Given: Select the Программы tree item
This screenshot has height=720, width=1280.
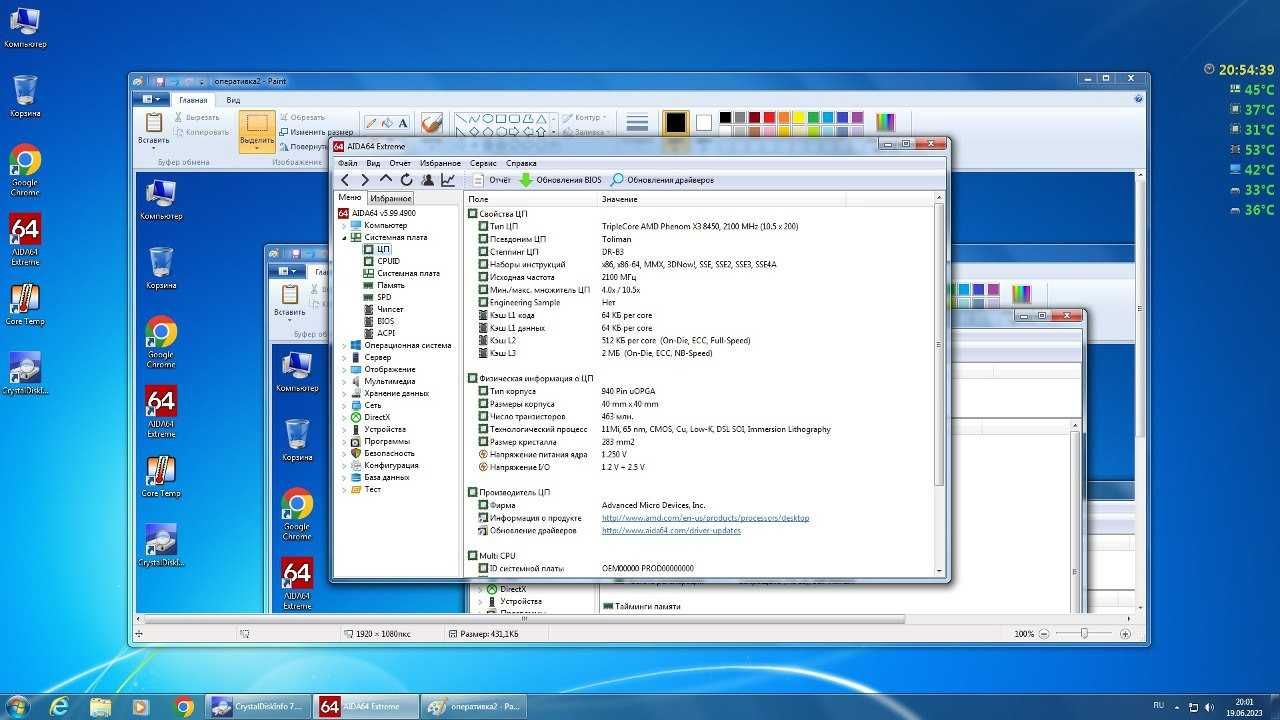Looking at the screenshot, I should tap(386, 441).
